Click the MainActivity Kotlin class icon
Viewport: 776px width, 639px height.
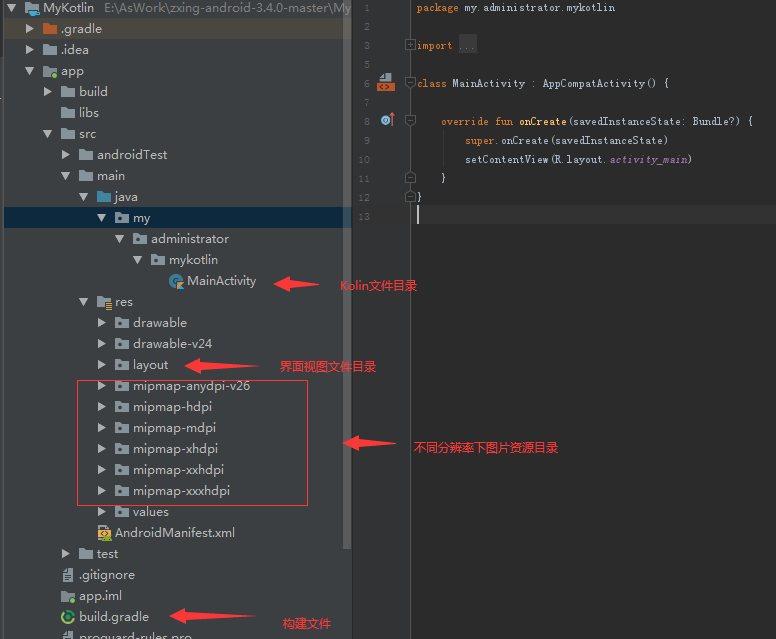click(x=176, y=282)
